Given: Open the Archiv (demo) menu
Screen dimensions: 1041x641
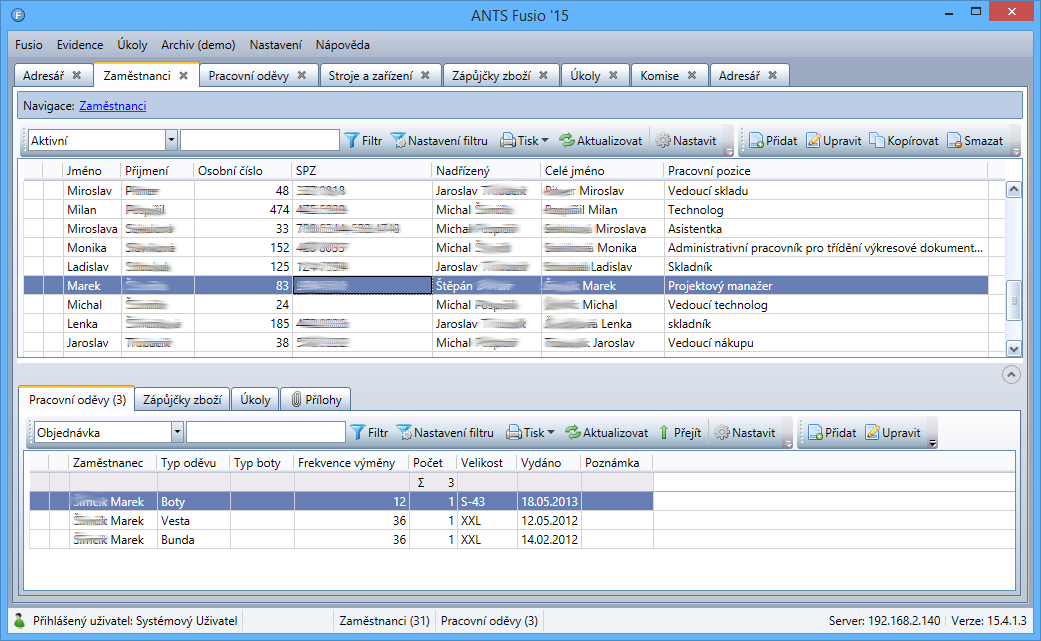Looking at the screenshot, I should coord(198,45).
